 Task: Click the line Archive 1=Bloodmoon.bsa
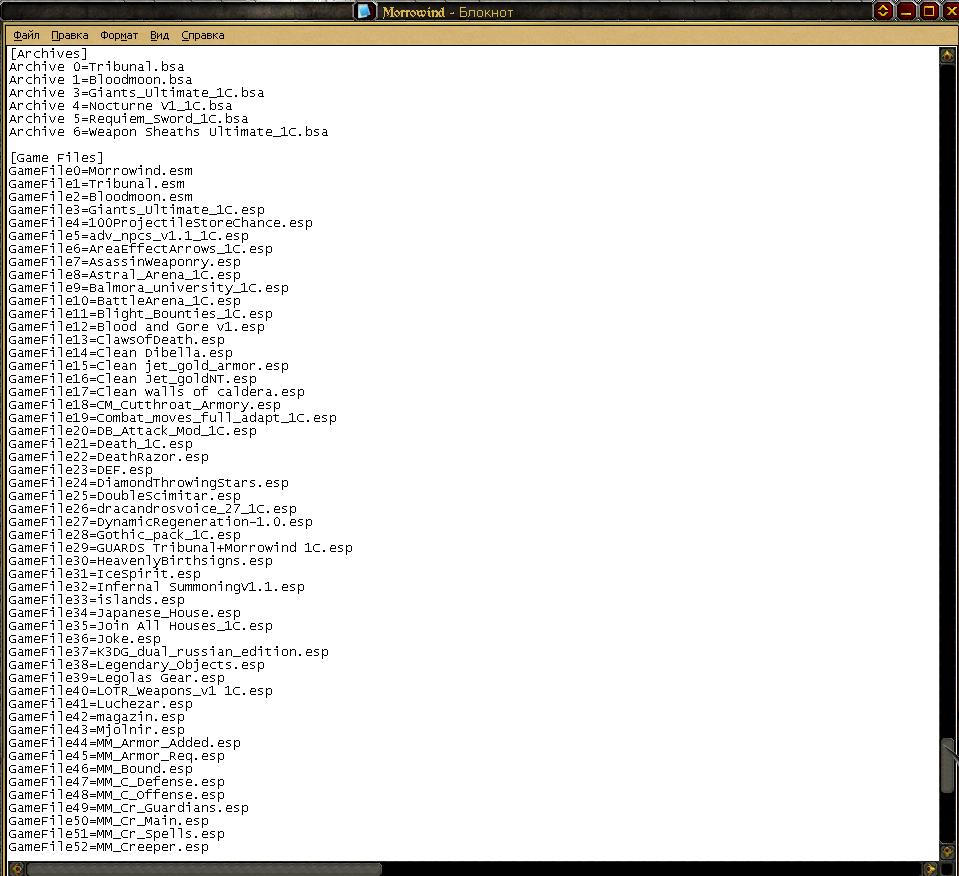tap(100, 80)
